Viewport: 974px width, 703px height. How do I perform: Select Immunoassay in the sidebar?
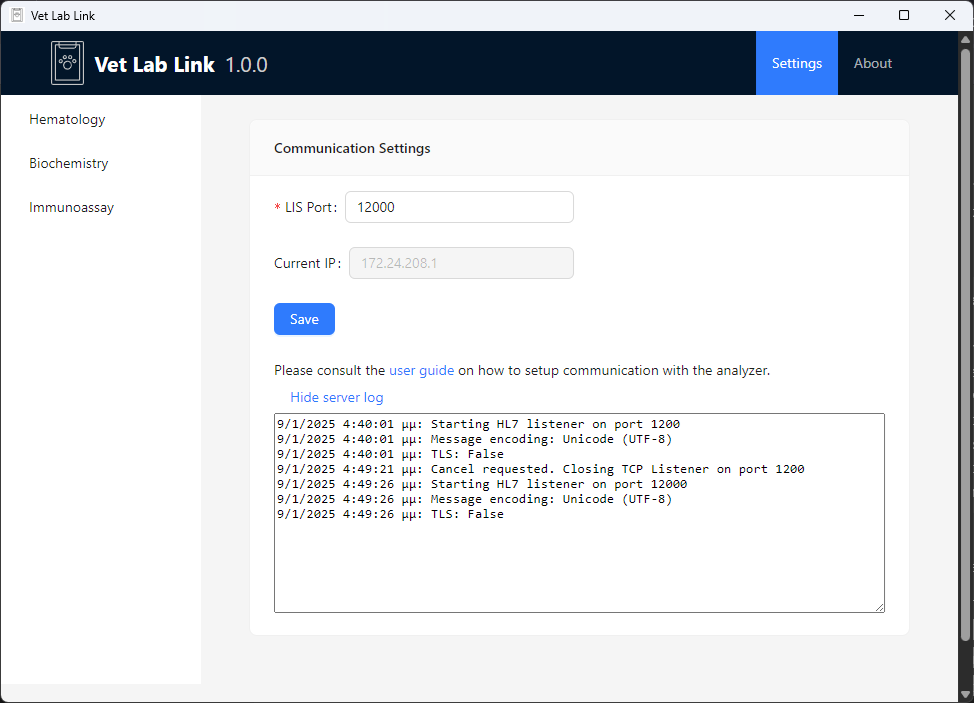point(71,207)
